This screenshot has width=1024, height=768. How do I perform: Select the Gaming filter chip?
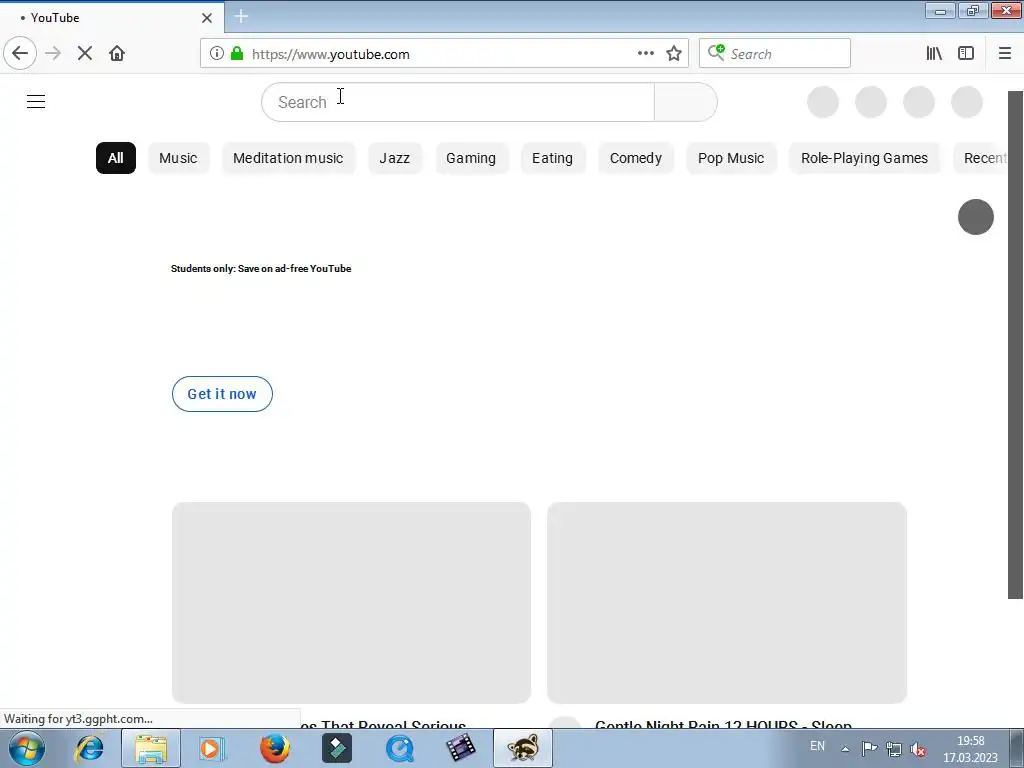[471, 158]
